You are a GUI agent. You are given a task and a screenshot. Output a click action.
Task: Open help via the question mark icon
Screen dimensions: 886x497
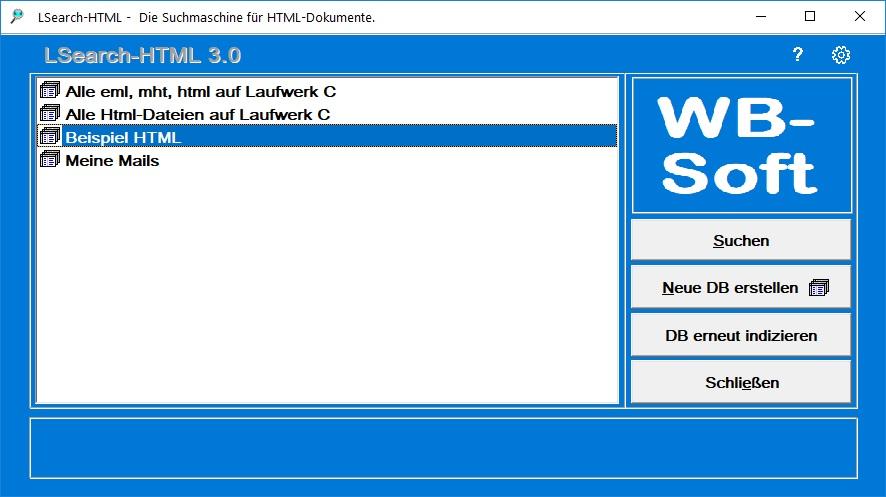(x=797, y=55)
